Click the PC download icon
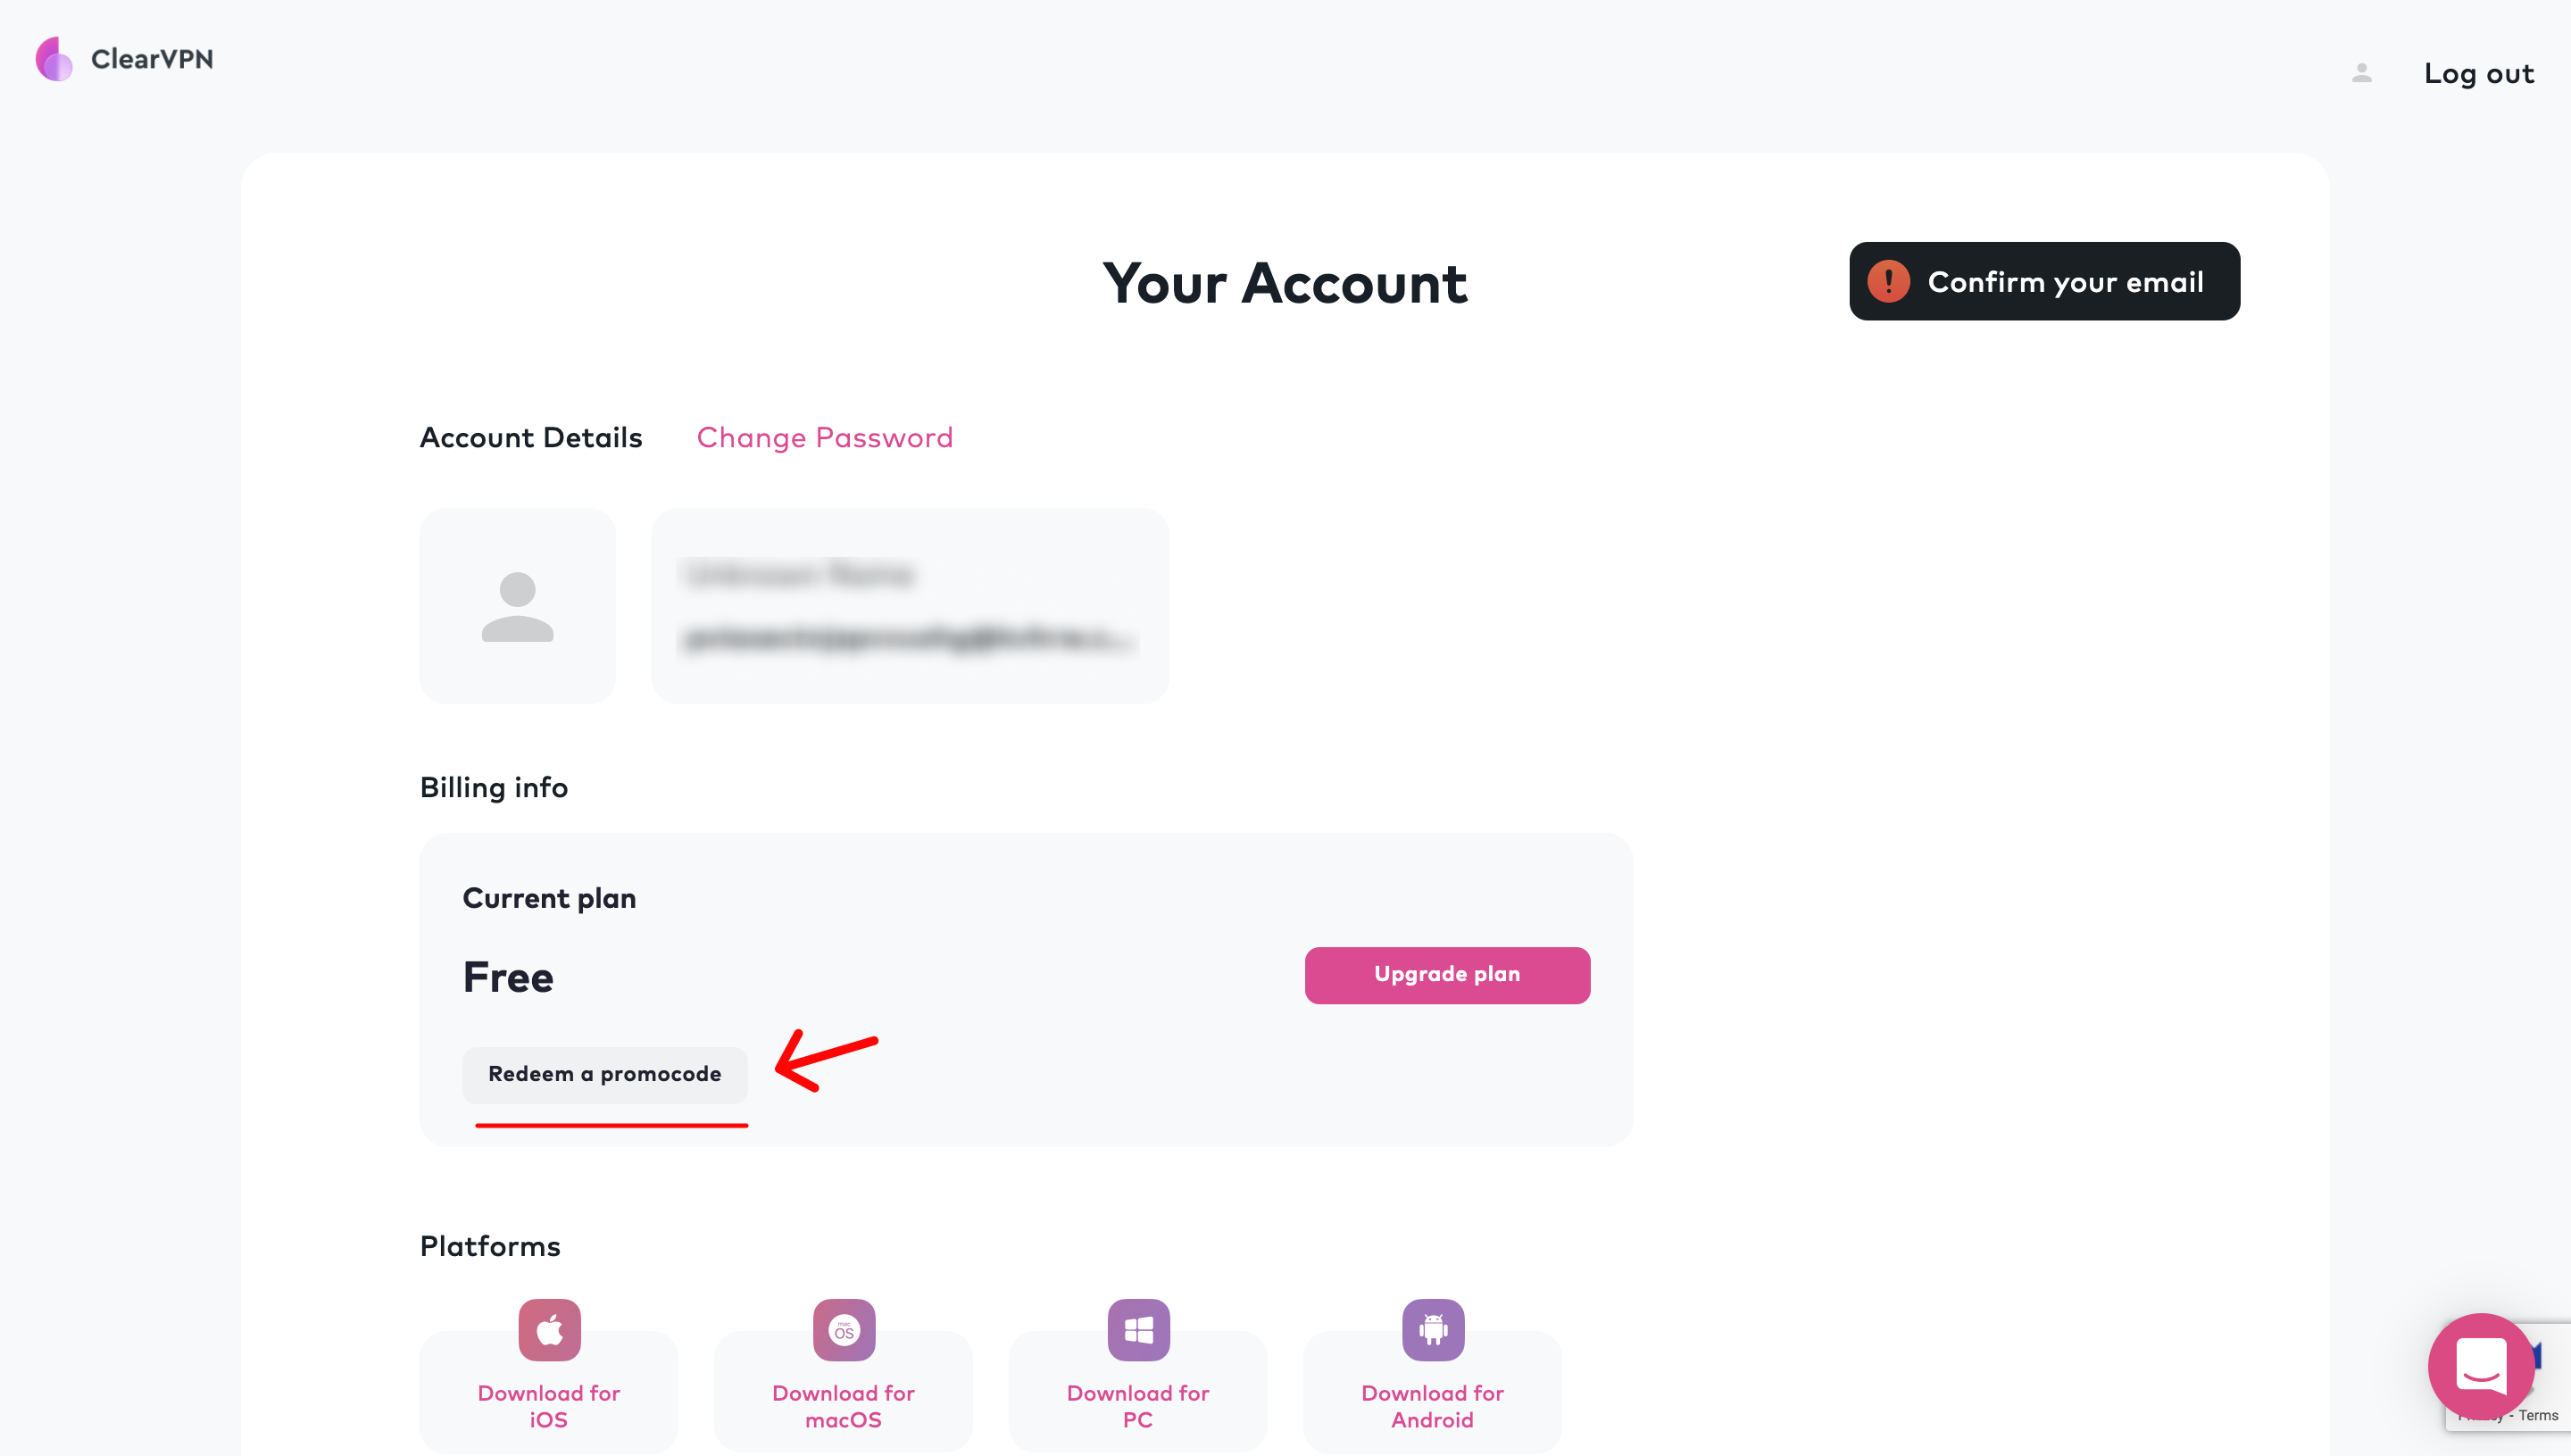 point(1136,1329)
